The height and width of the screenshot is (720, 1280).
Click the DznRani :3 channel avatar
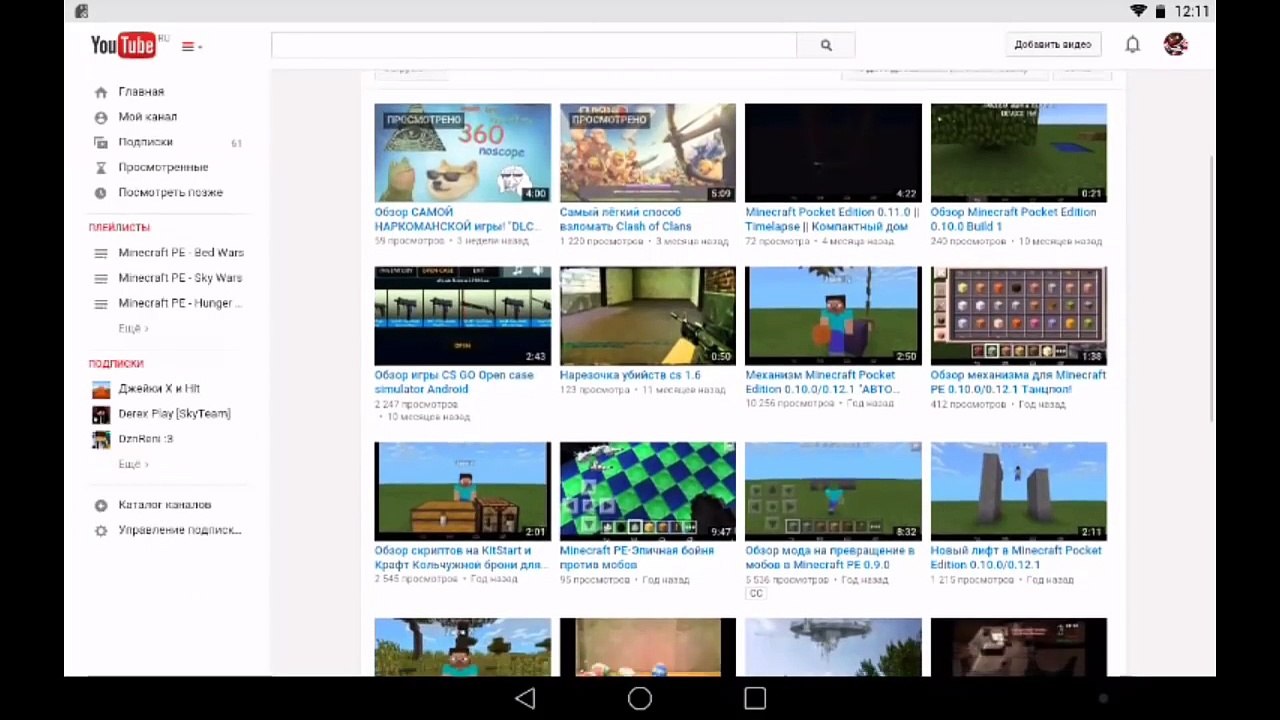click(x=101, y=439)
